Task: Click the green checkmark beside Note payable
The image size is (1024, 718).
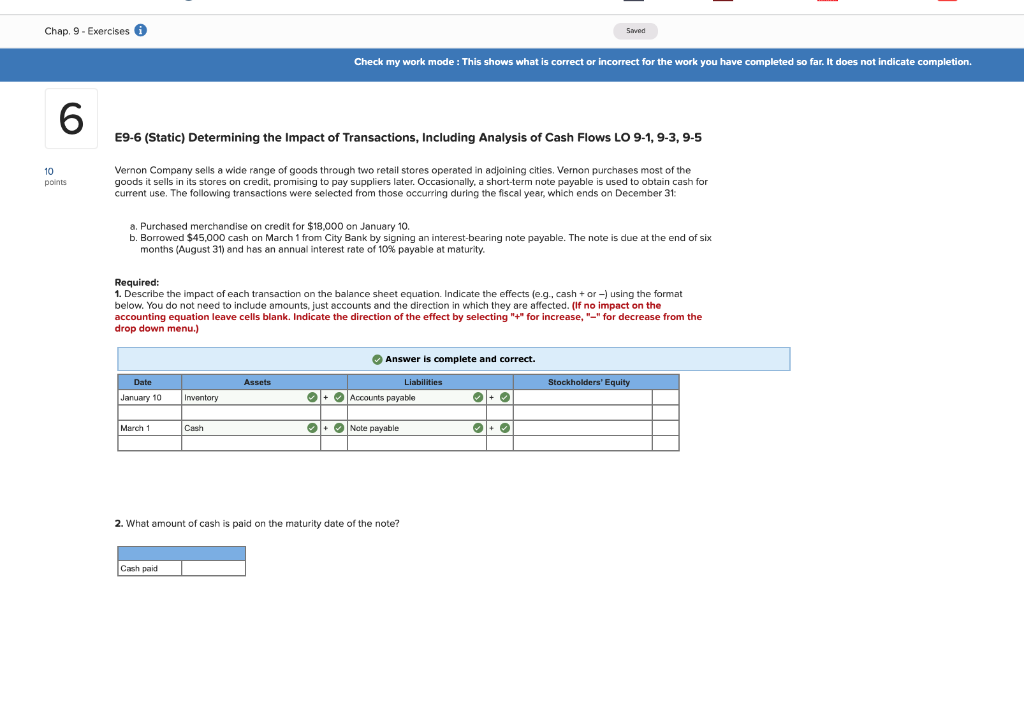Action: coord(478,428)
